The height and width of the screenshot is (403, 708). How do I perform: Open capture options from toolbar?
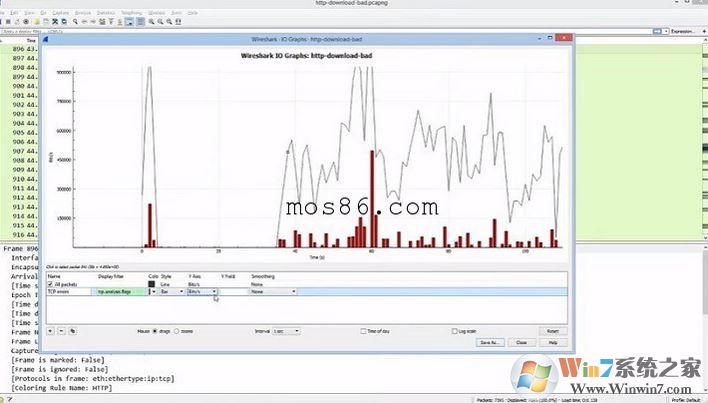click(26, 22)
